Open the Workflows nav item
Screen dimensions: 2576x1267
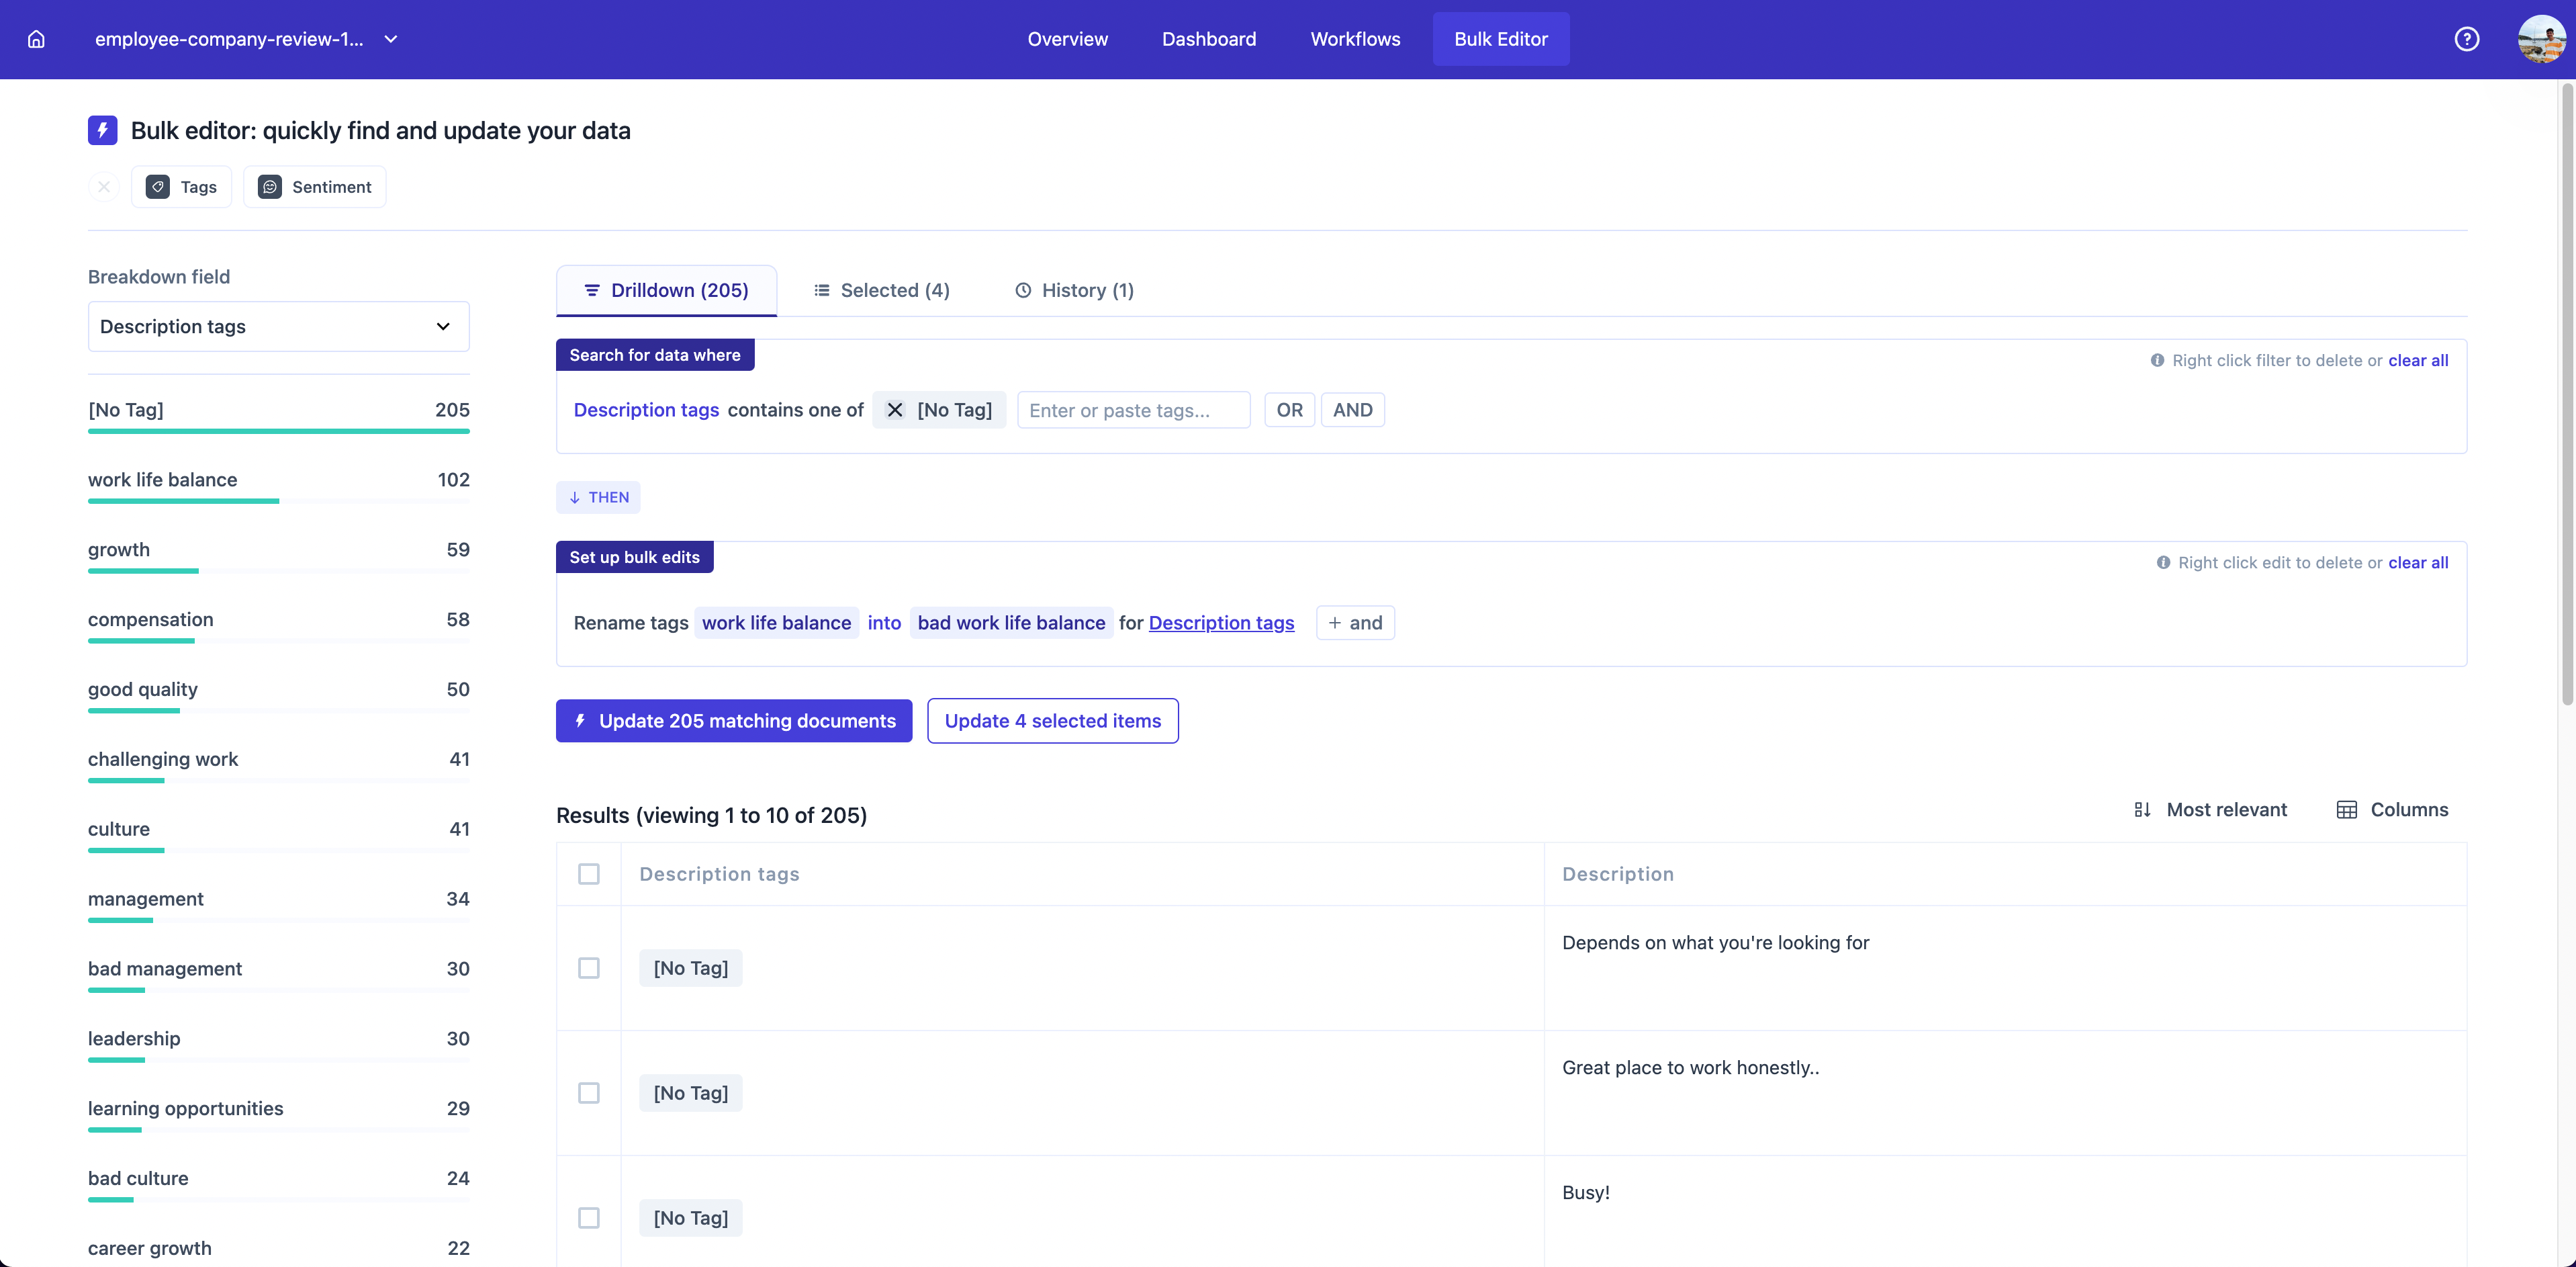click(1355, 39)
